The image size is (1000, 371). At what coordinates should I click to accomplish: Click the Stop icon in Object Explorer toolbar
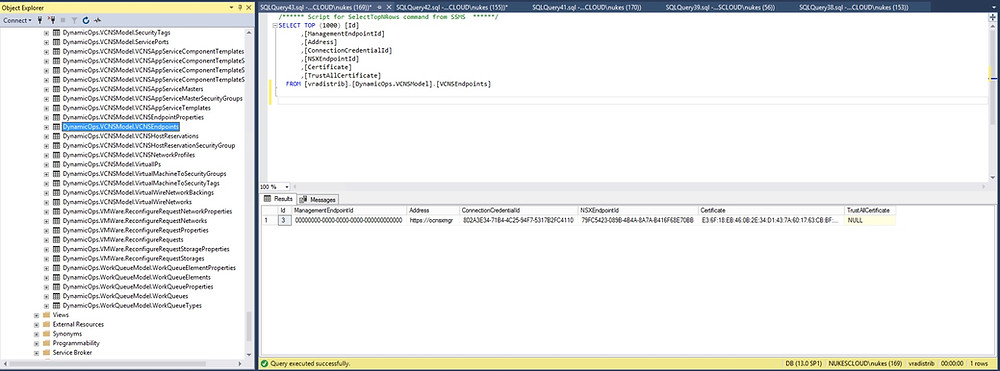pos(63,20)
